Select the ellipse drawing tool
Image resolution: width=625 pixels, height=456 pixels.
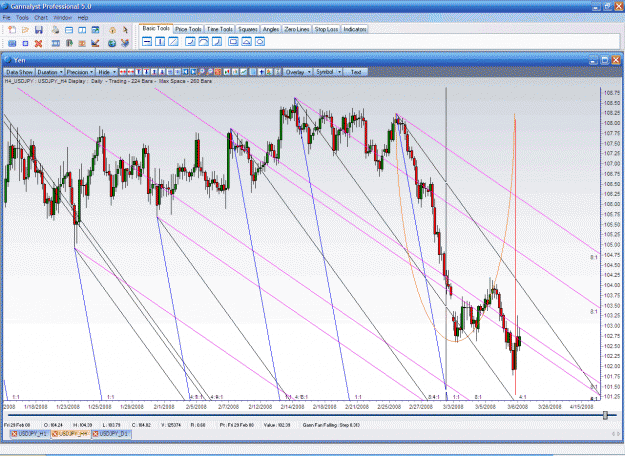[260, 41]
